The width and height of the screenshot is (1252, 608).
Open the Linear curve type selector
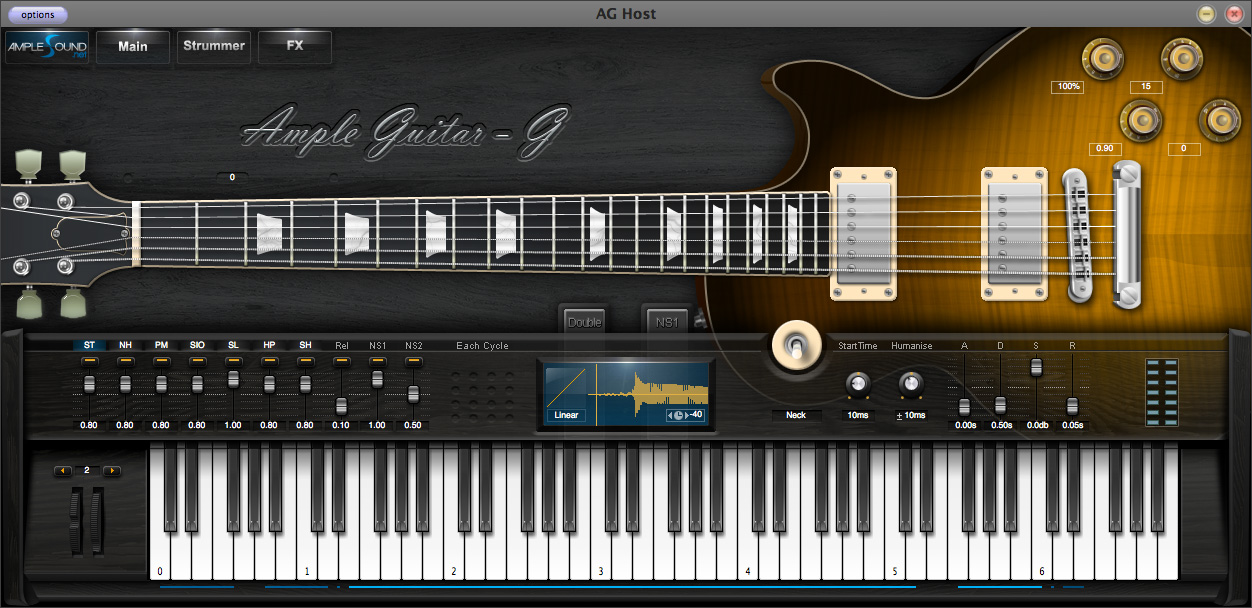pyautogui.click(x=565, y=415)
